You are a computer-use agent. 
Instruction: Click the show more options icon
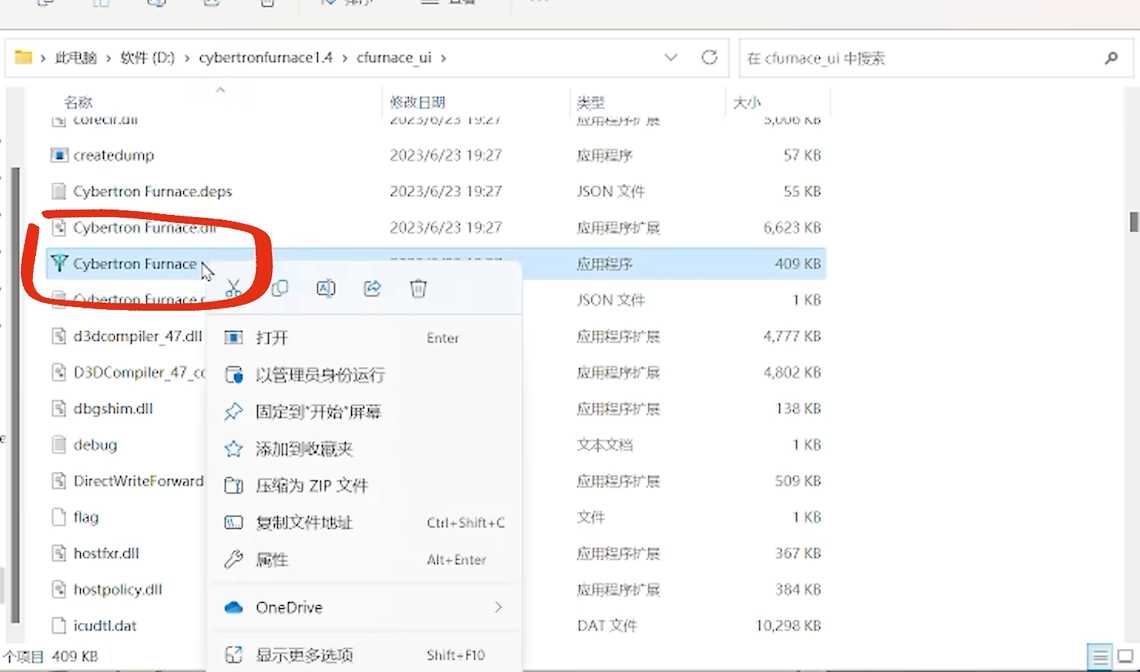pos(233,655)
